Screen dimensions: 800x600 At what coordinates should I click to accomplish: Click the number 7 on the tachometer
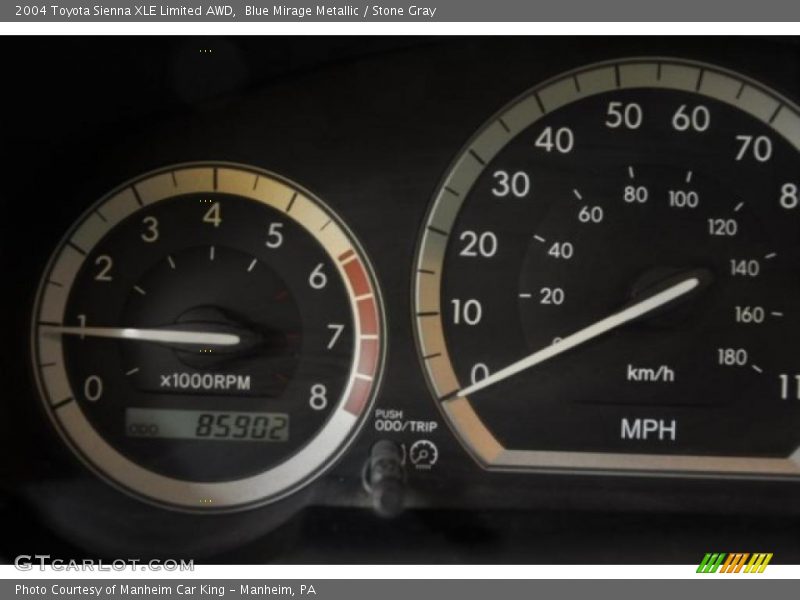point(335,336)
